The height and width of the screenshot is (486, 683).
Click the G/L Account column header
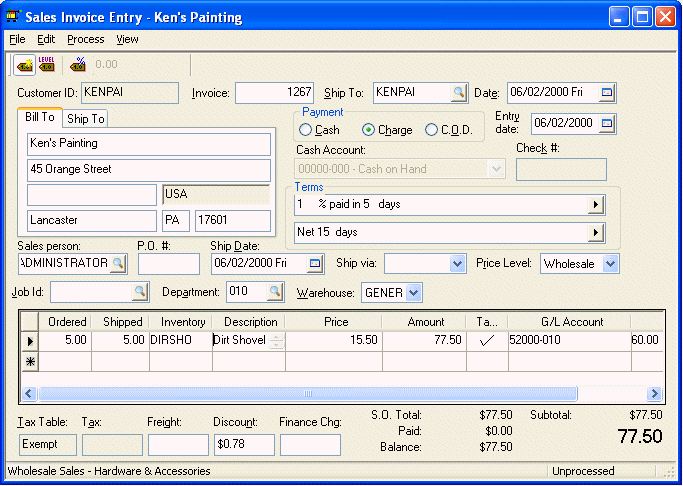click(x=569, y=322)
